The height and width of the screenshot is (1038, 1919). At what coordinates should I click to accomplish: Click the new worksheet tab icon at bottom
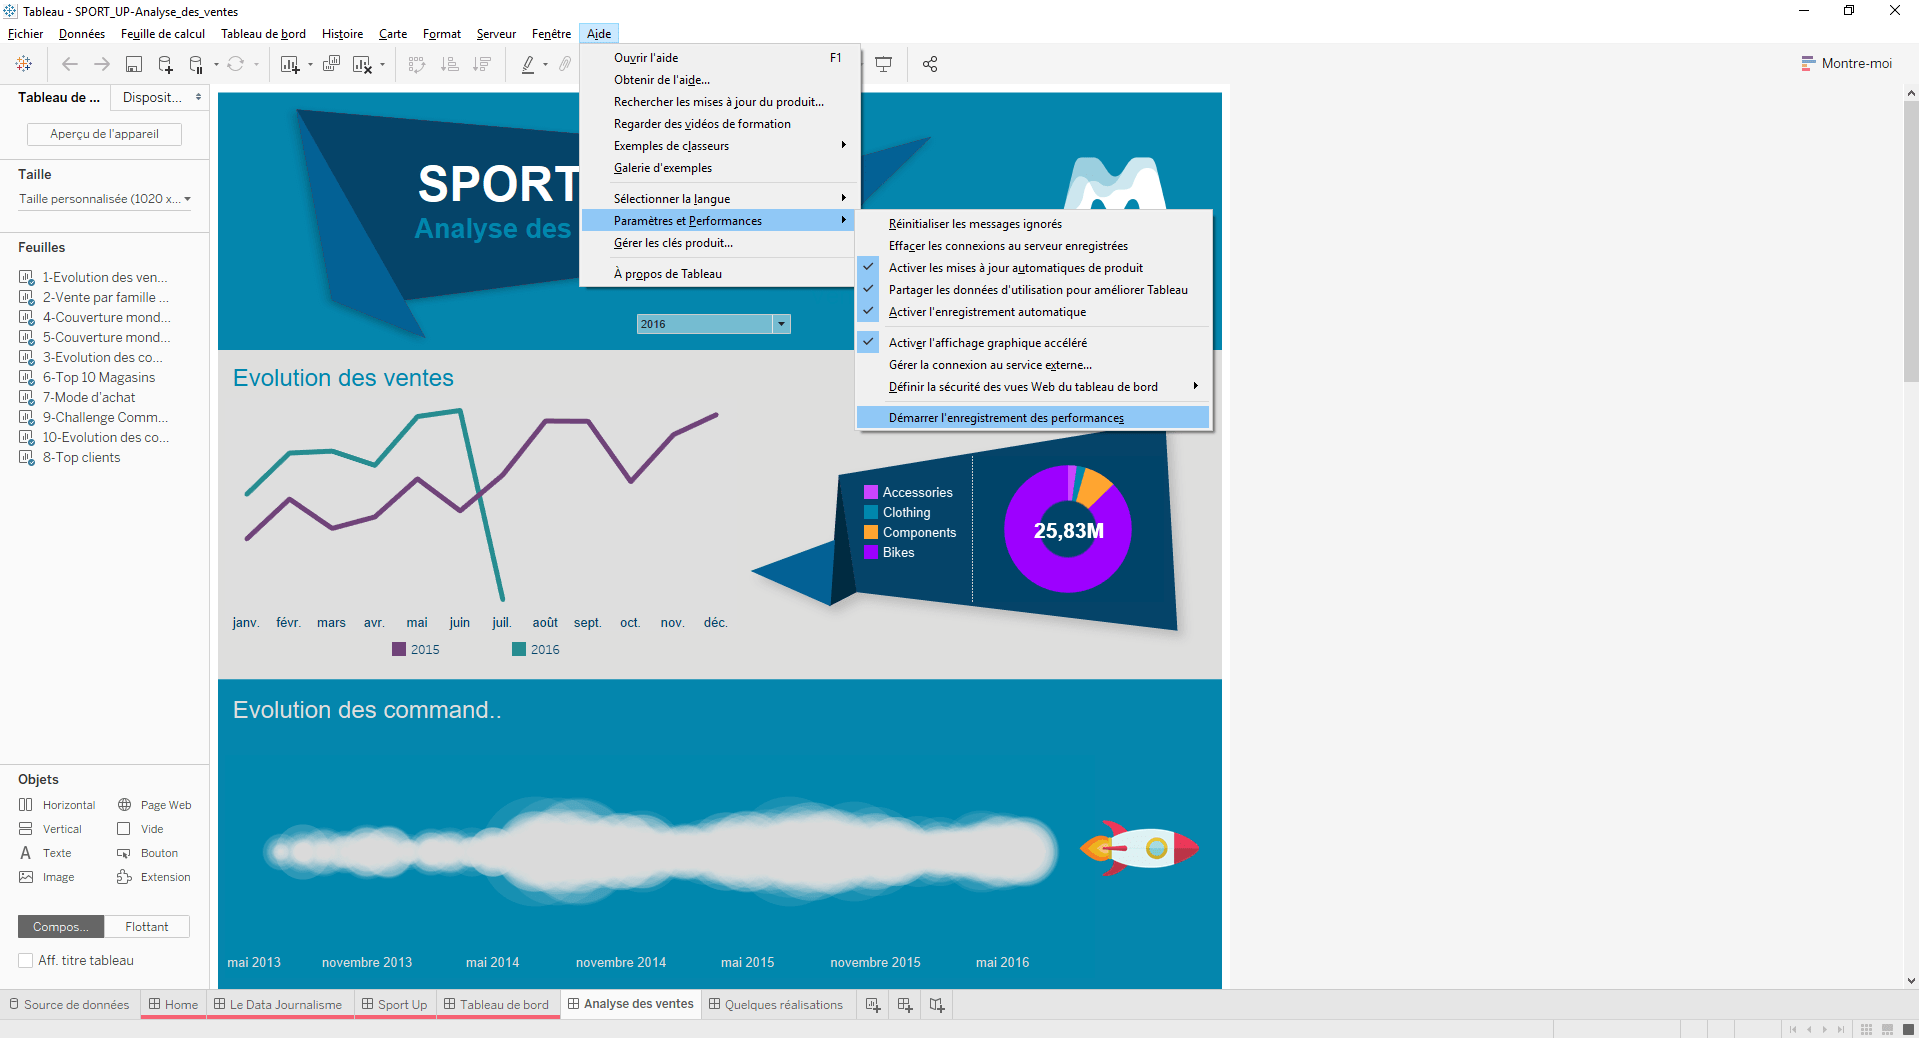[x=873, y=1005]
